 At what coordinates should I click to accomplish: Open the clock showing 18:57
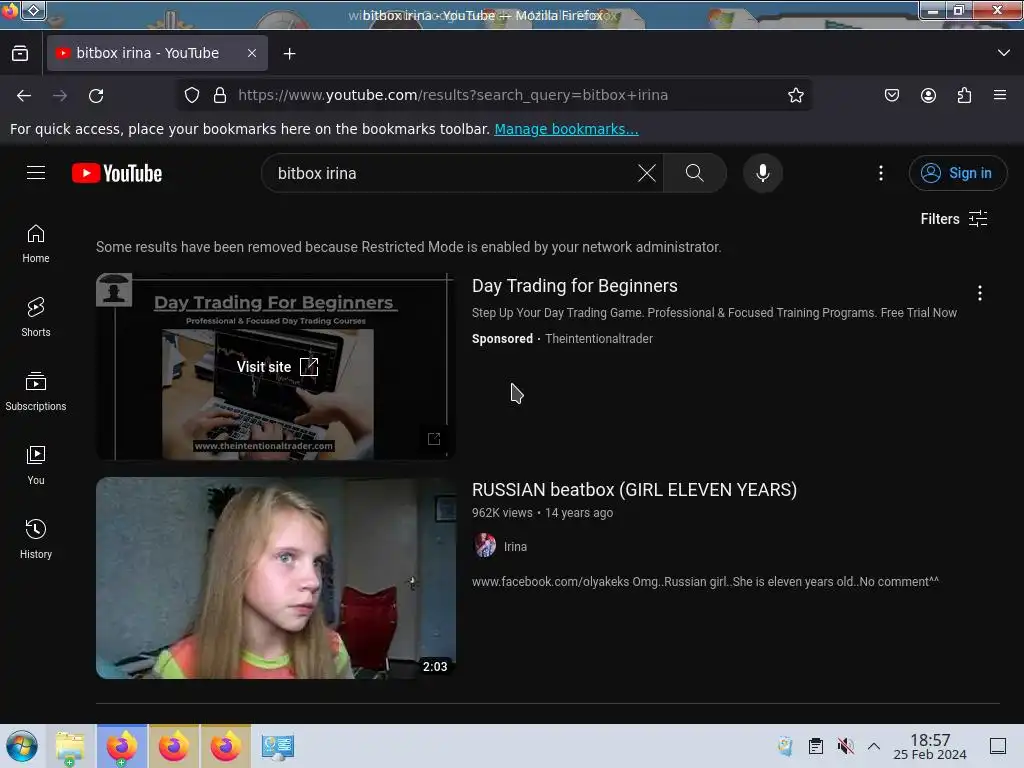(x=930, y=746)
